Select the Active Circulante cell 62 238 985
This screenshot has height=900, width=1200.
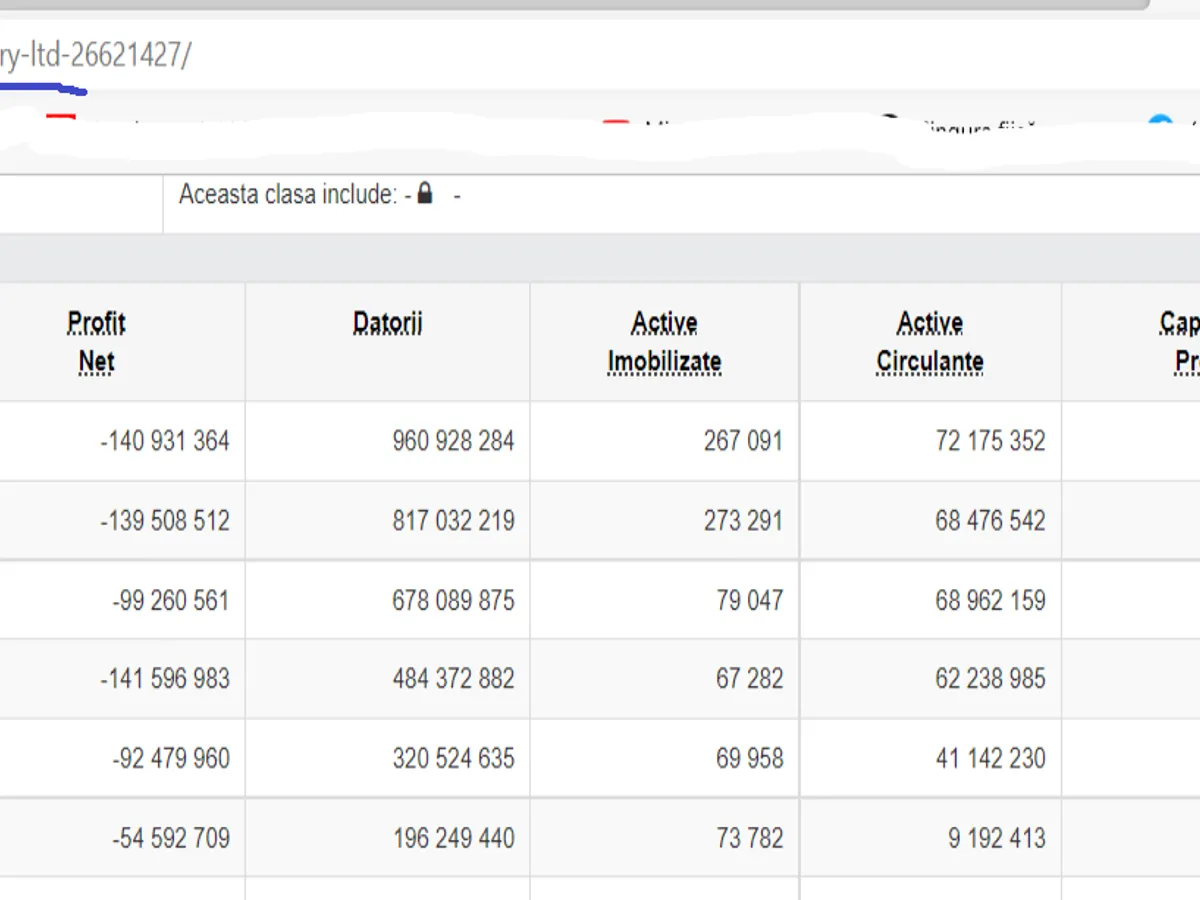(x=990, y=679)
